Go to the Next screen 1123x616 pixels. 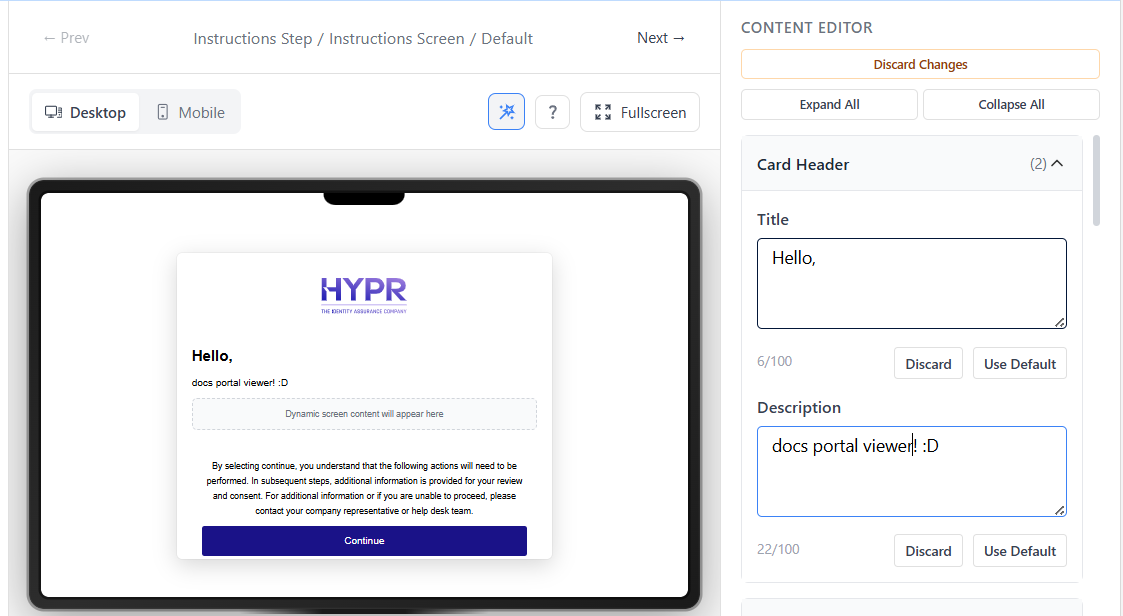(661, 38)
